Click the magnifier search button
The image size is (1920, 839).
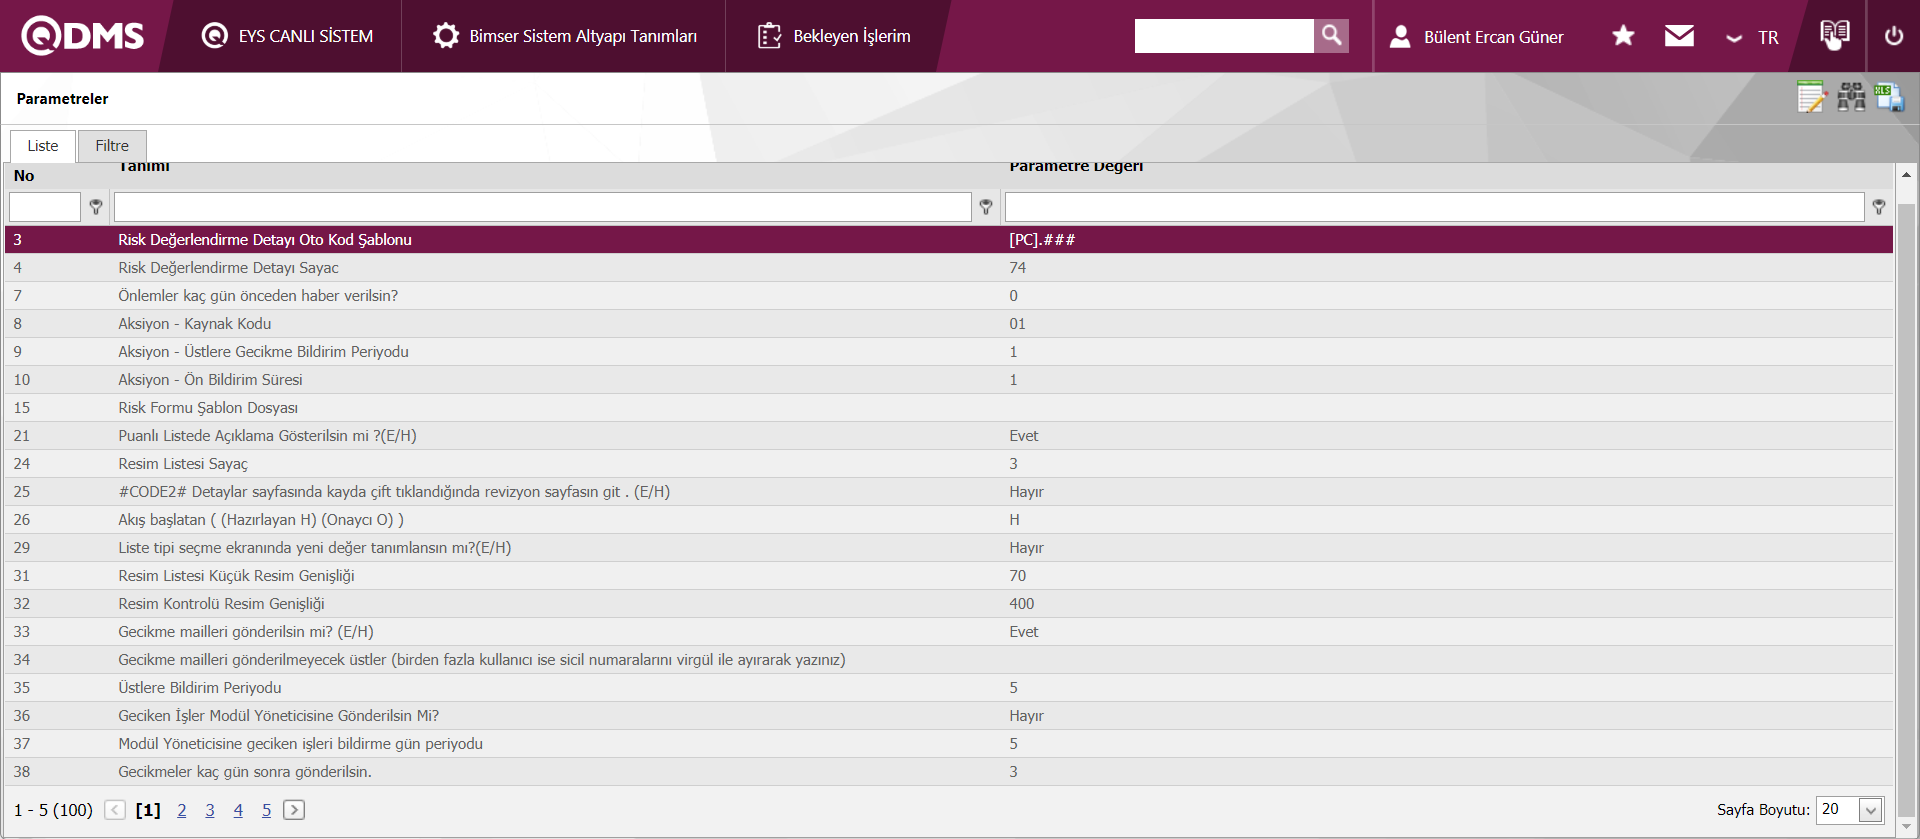1331,36
